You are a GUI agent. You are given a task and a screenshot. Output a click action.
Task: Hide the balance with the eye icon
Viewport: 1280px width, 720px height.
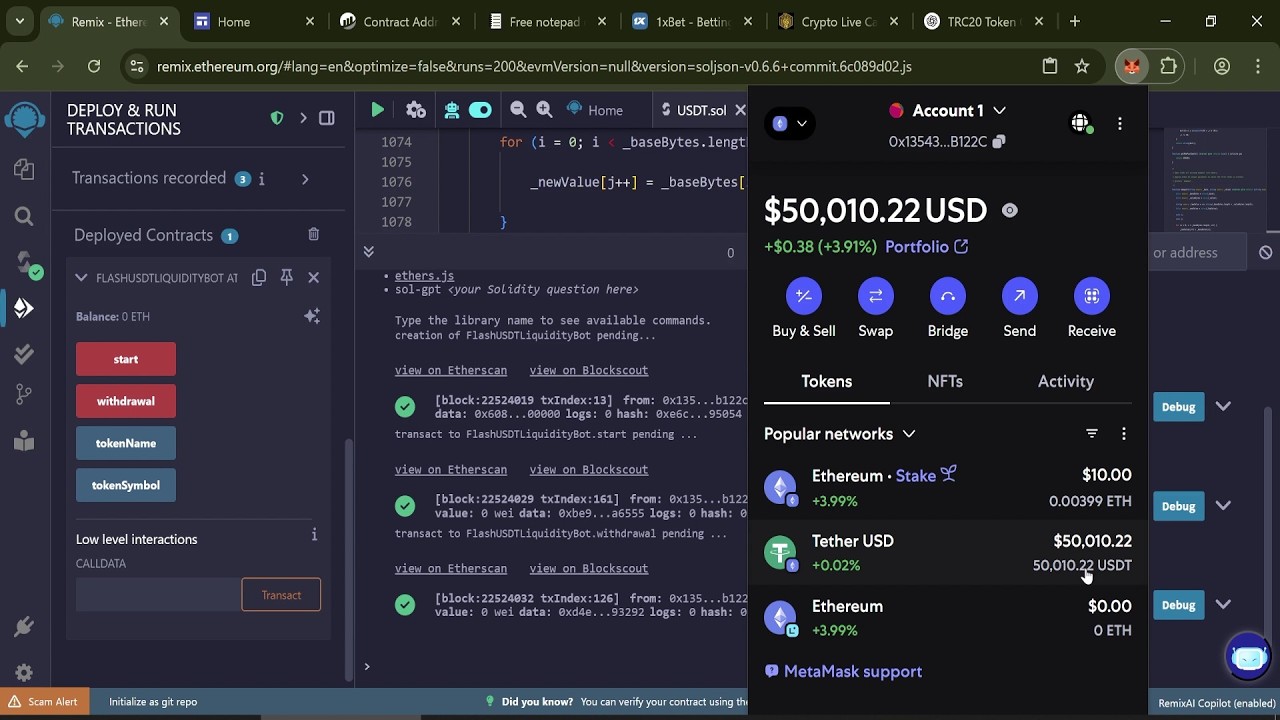tap(1009, 210)
